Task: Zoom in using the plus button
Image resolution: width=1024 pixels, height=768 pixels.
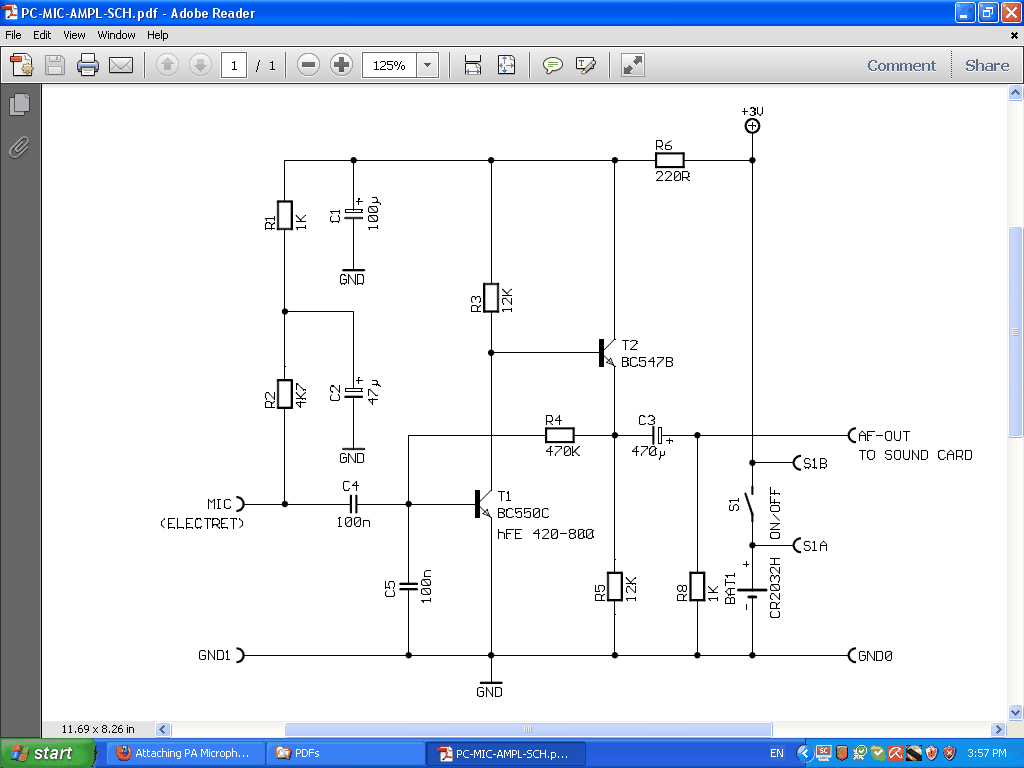Action: point(342,65)
